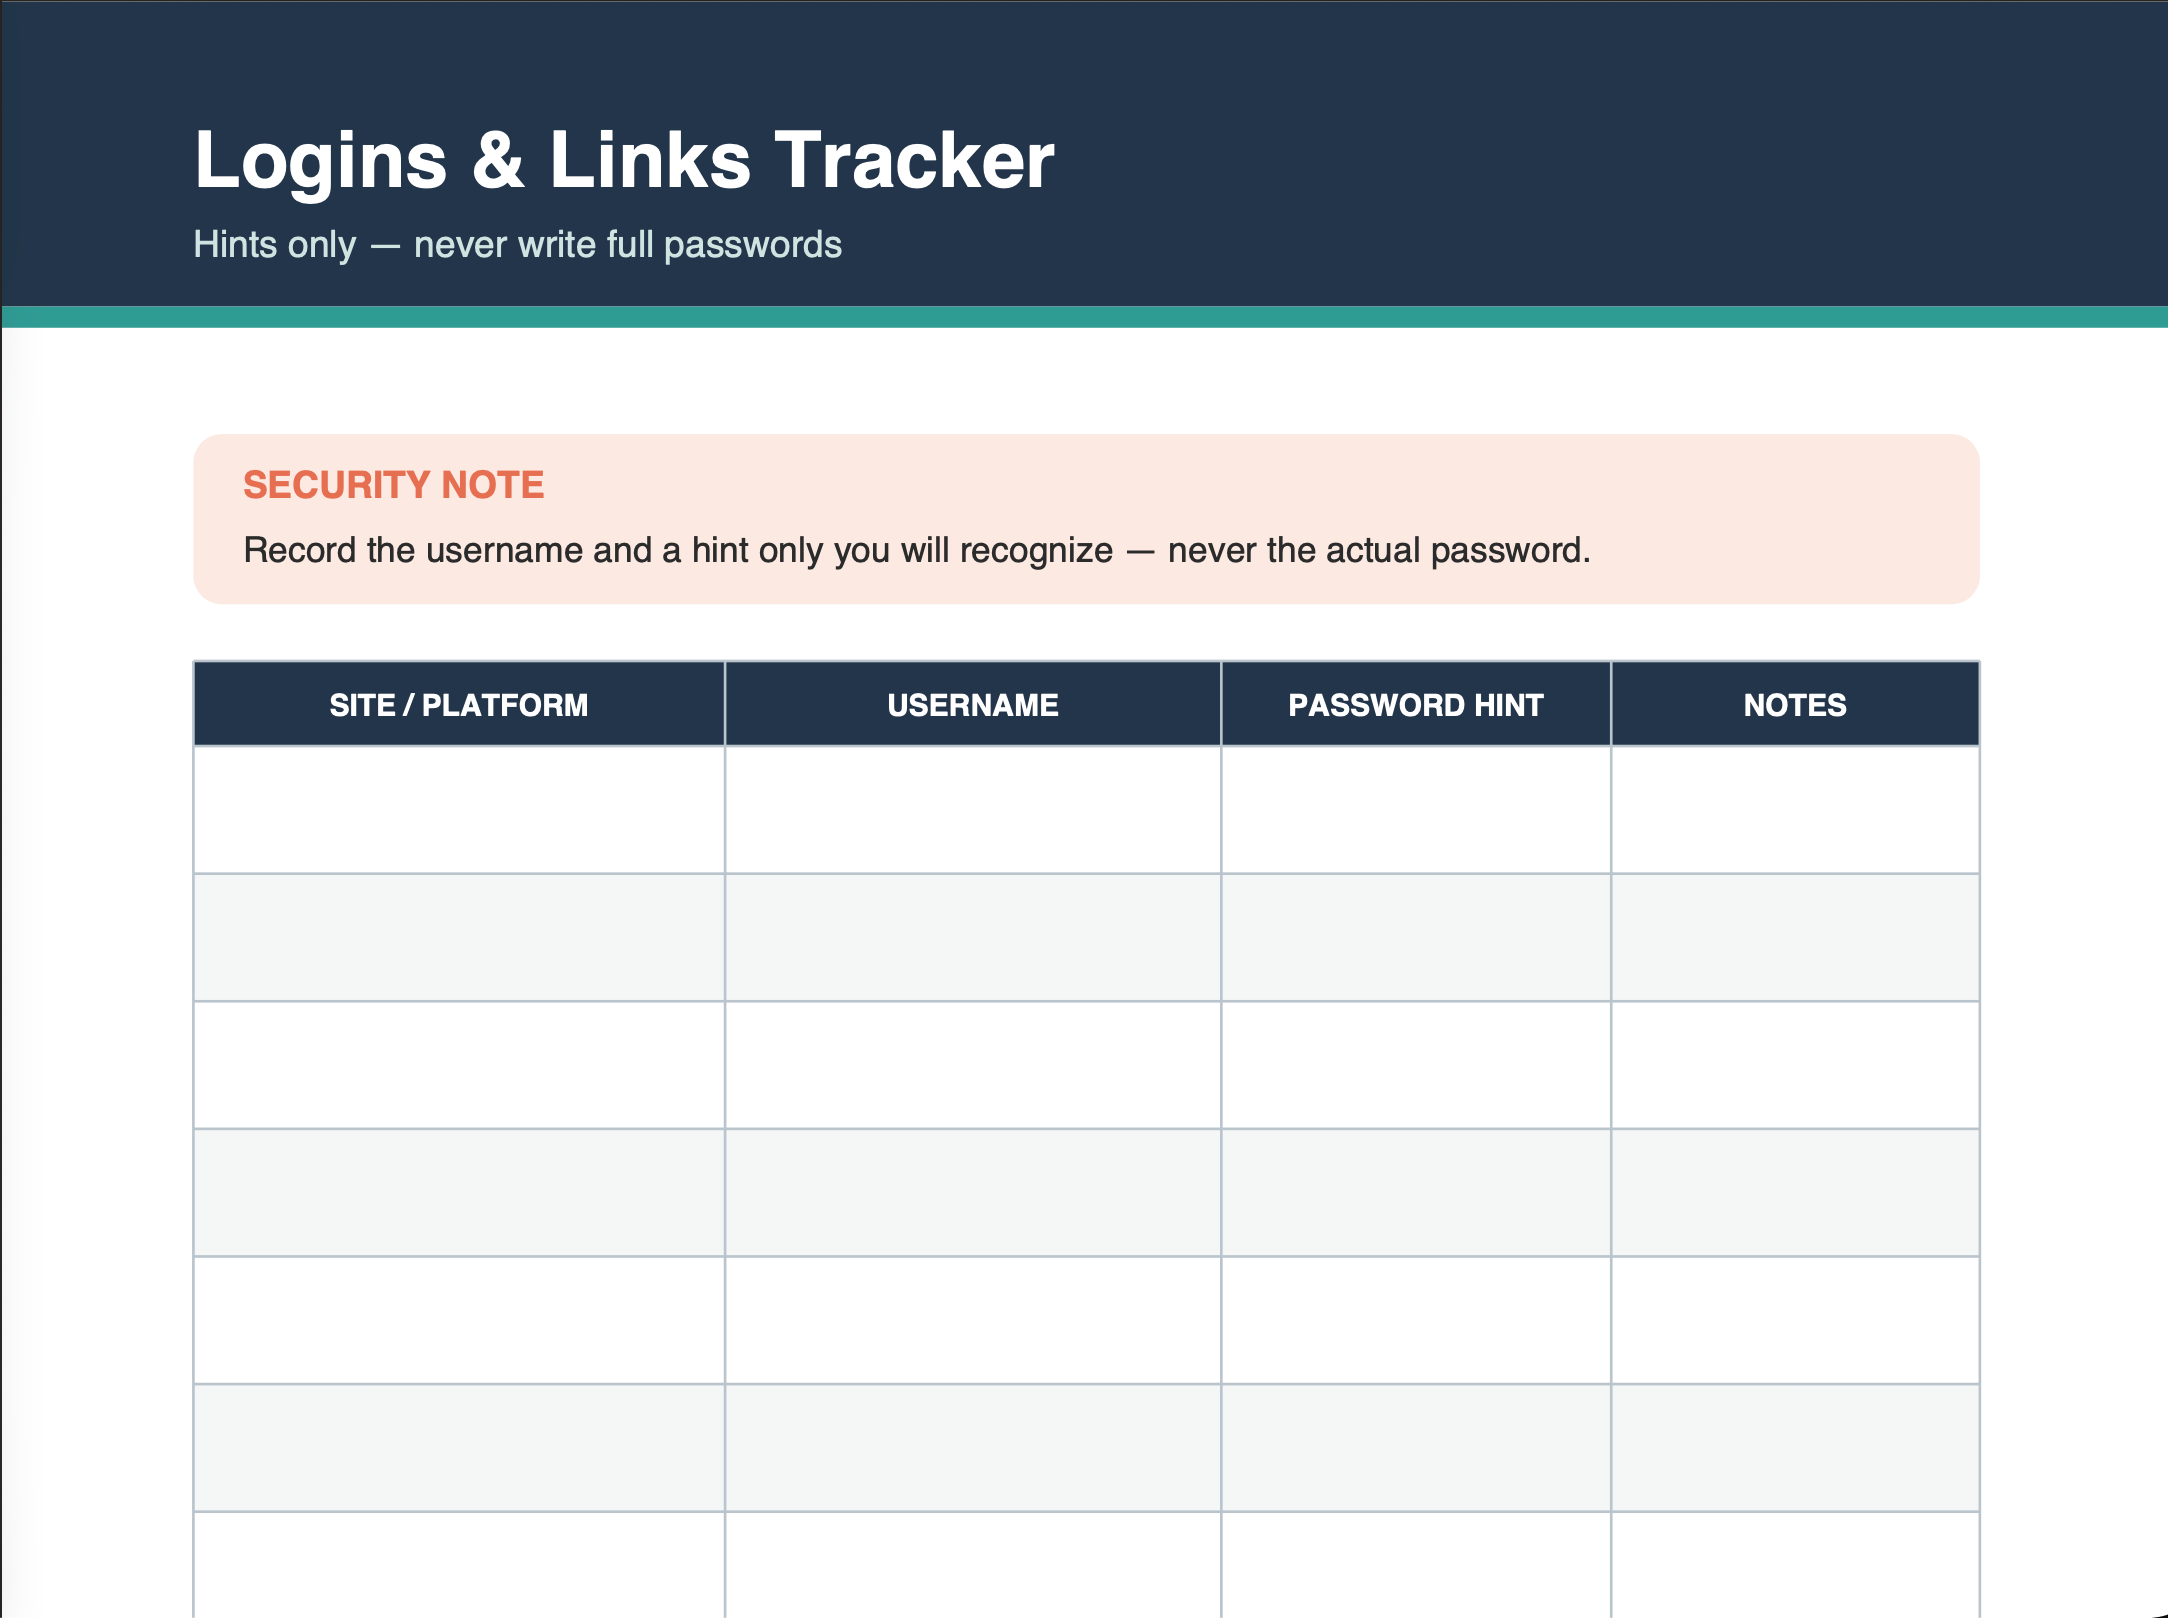
Task: Click the SECURITY NOTE heading
Action: pyautogui.click(x=394, y=485)
